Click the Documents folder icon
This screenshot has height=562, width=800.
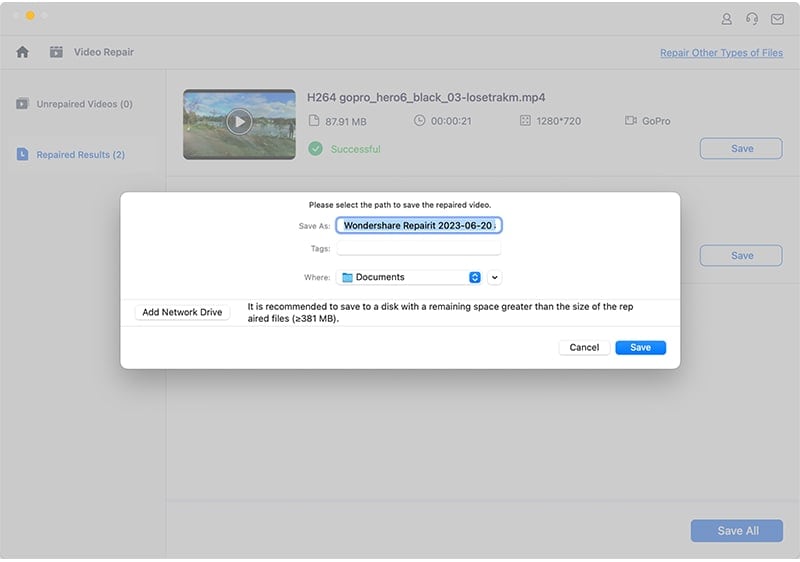[347, 277]
